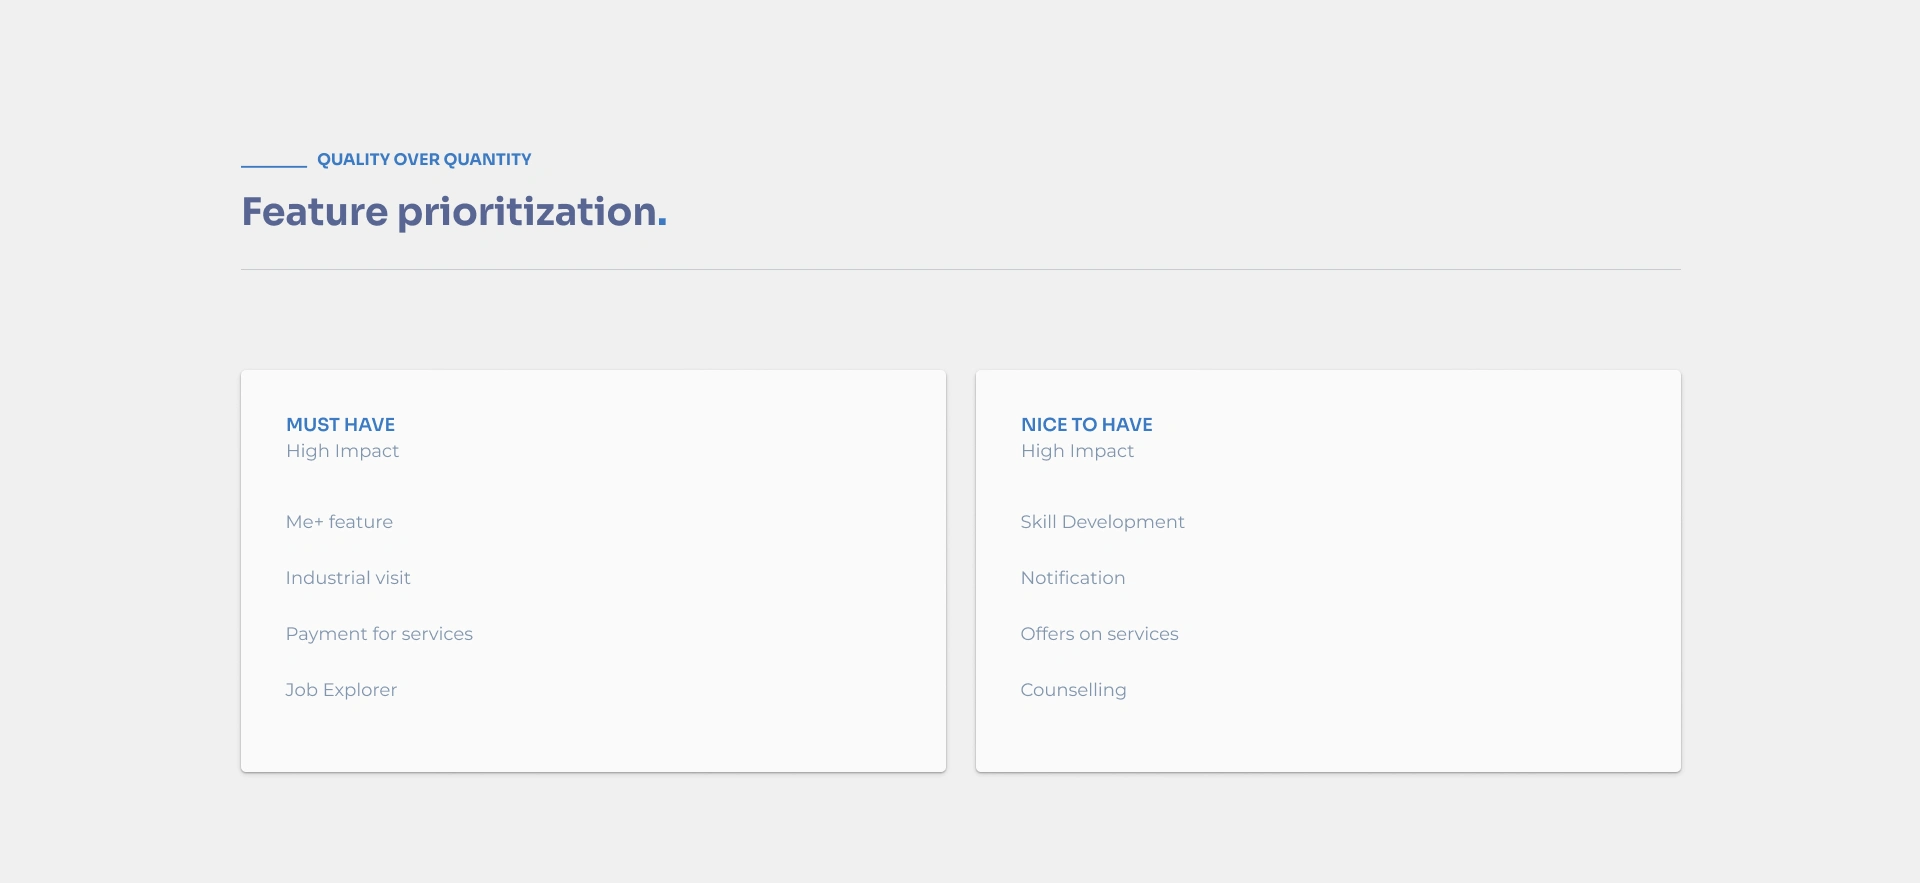This screenshot has height=883, width=1920.
Task: Click the word Feature in the heading
Action: click(314, 212)
